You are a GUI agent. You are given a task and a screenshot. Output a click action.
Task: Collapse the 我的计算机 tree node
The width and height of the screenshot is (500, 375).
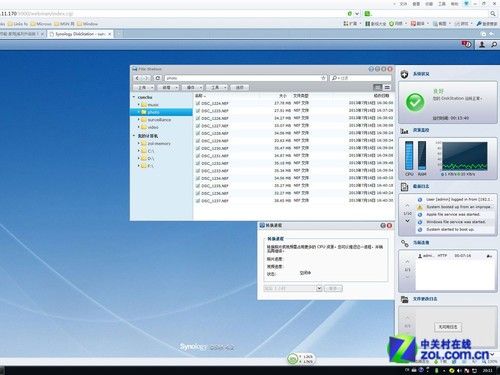[134, 136]
